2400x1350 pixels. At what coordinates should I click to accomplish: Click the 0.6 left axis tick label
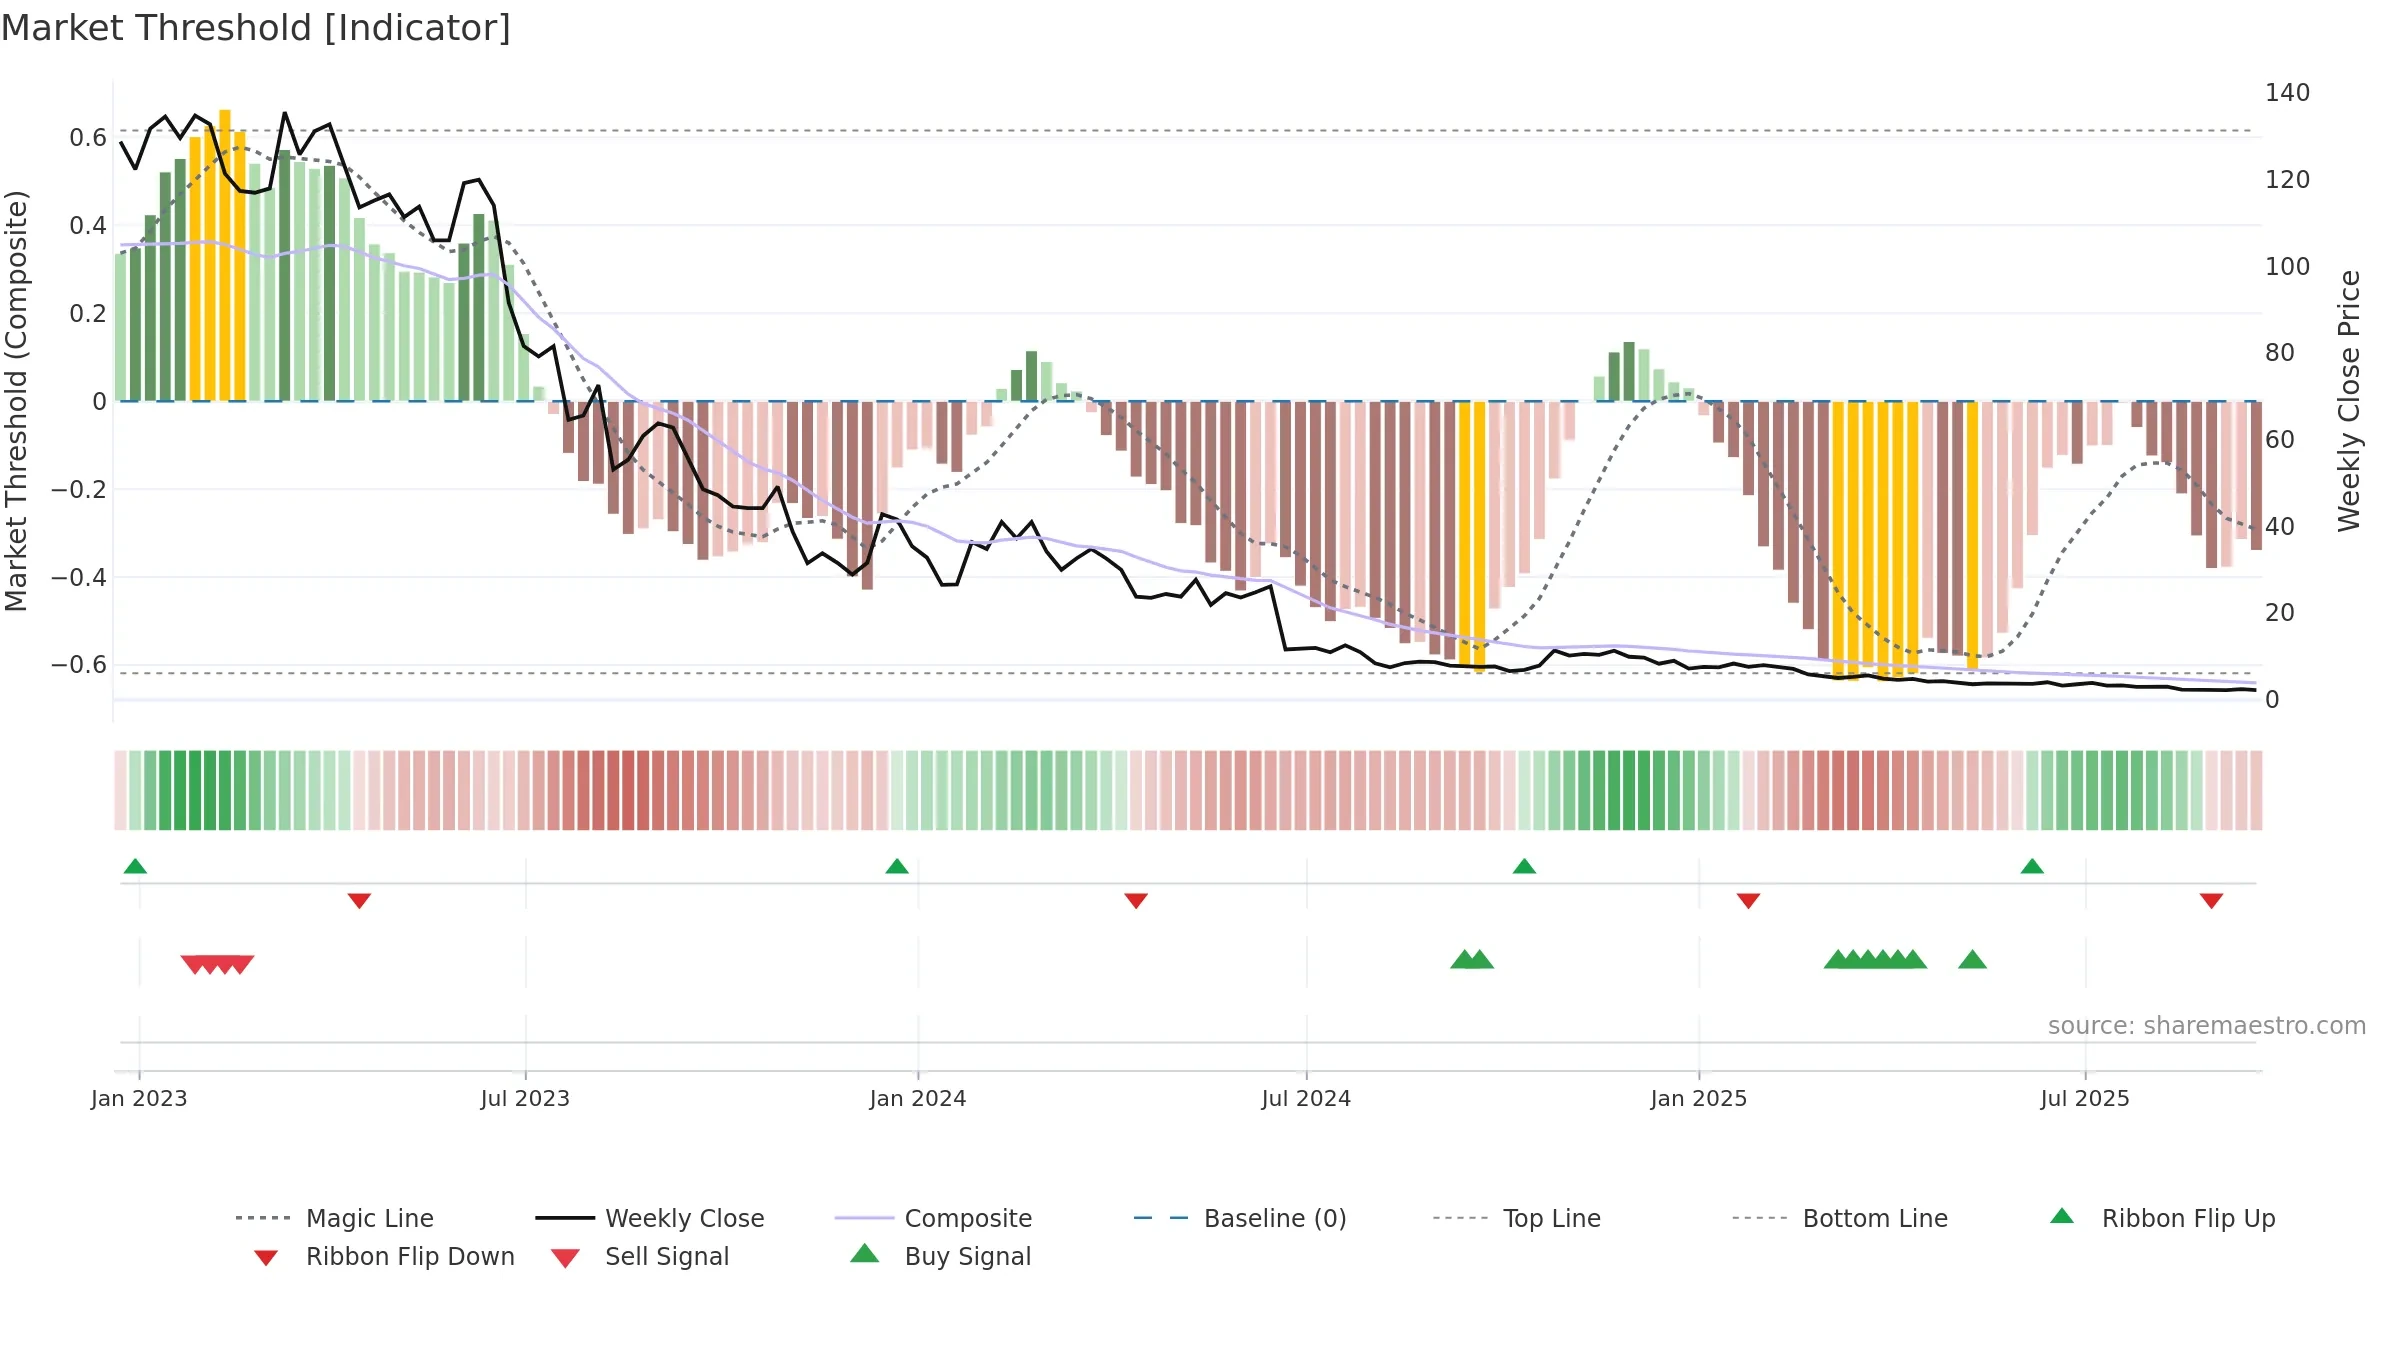(x=88, y=138)
